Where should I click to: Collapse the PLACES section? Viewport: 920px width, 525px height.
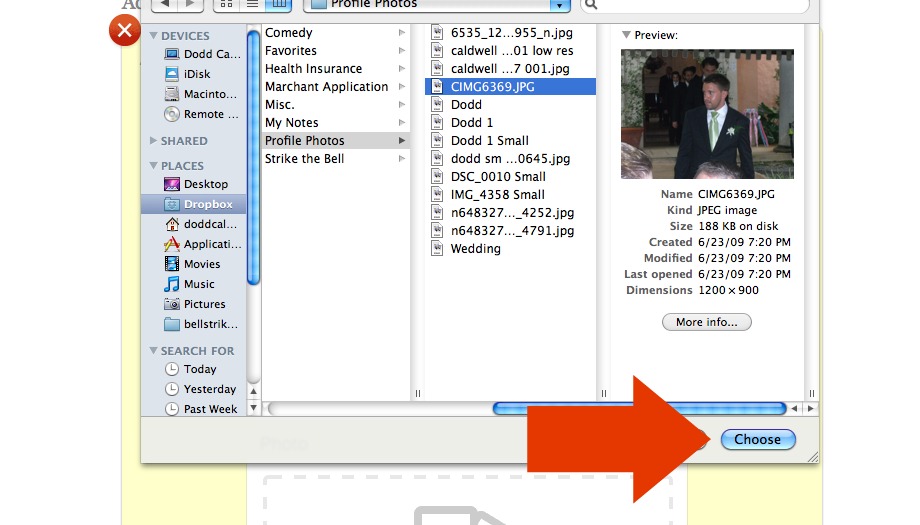pos(153,166)
